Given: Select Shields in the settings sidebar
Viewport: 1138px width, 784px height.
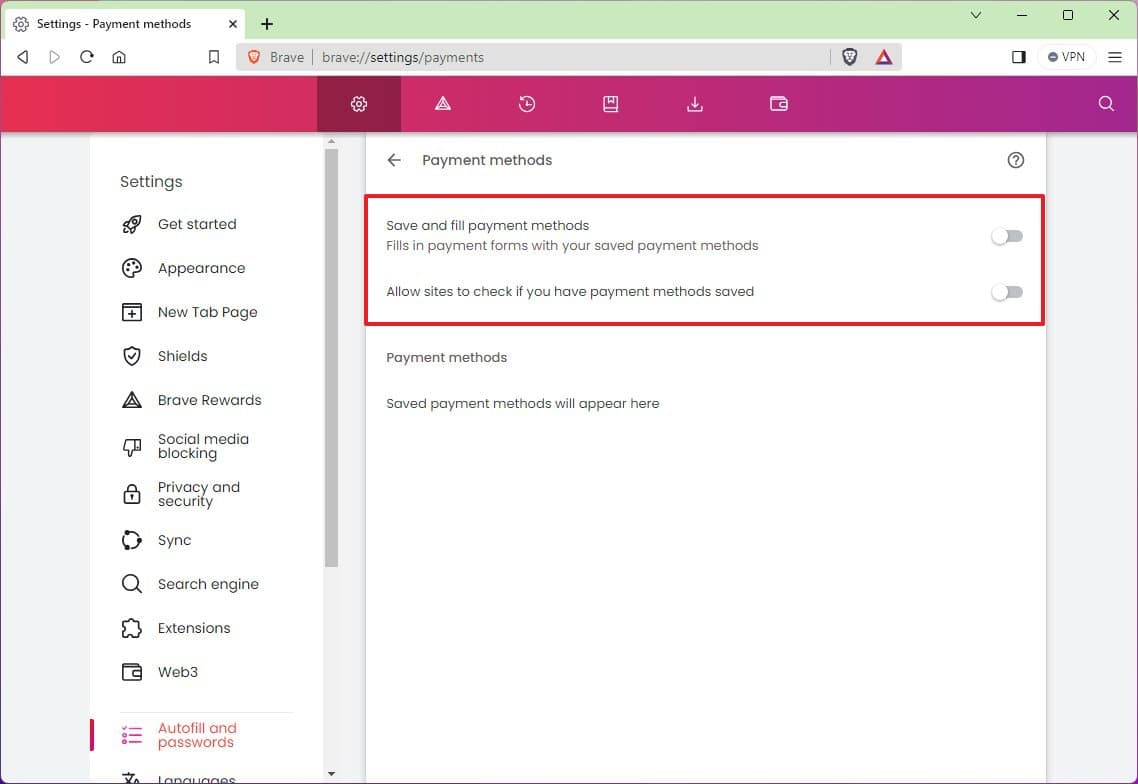Looking at the screenshot, I should pyautogui.click(x=183, y=356).
